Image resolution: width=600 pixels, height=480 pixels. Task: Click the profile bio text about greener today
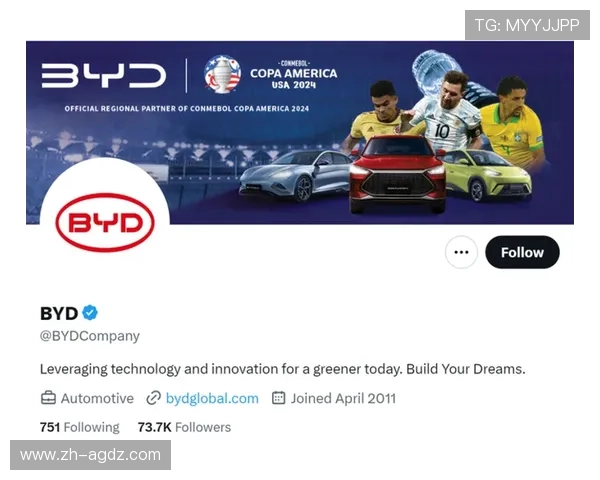(x=282, y=369)
